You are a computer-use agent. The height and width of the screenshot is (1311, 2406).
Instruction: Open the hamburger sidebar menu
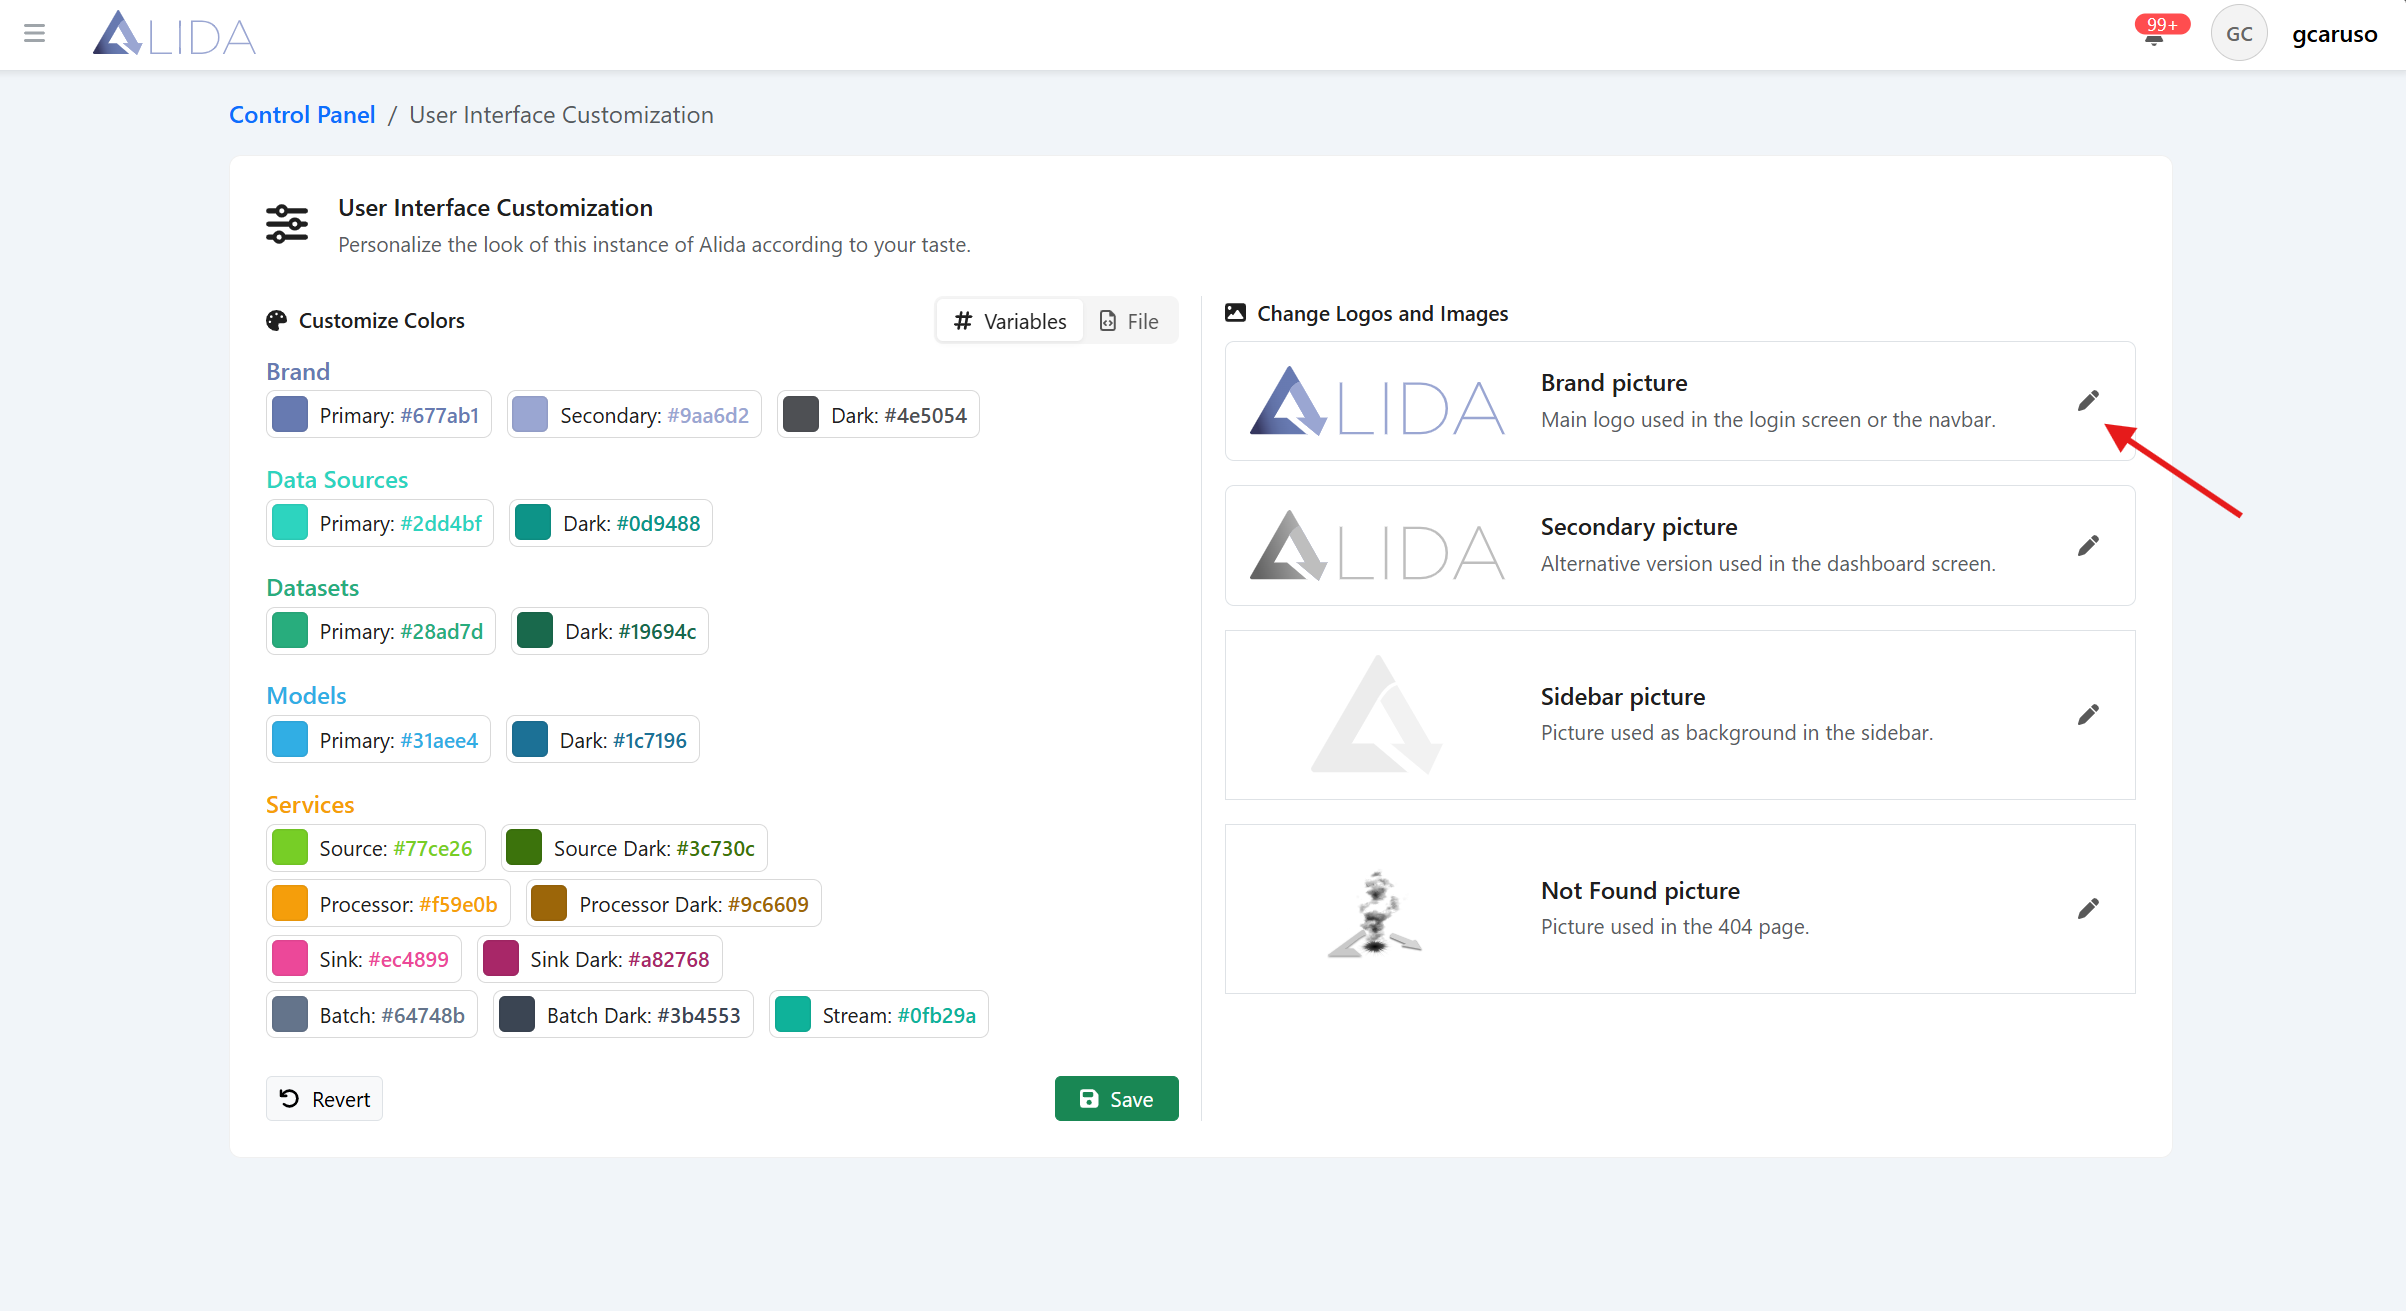coord(35,34)
